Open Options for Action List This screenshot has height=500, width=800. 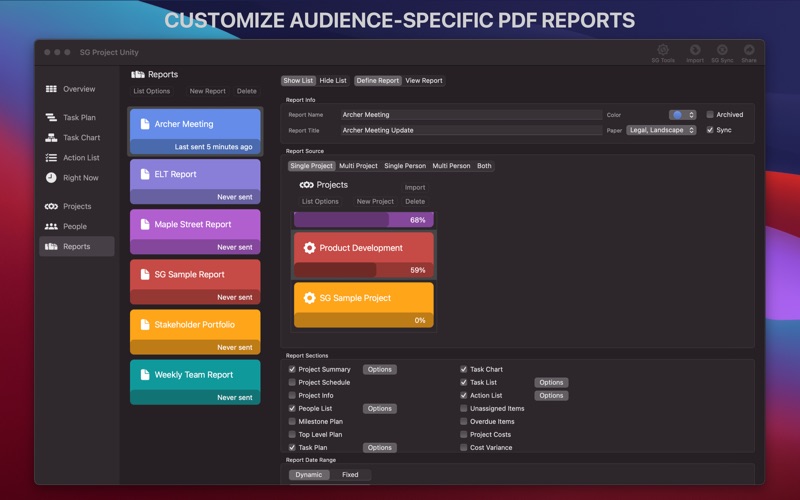[x=551, y=395]
